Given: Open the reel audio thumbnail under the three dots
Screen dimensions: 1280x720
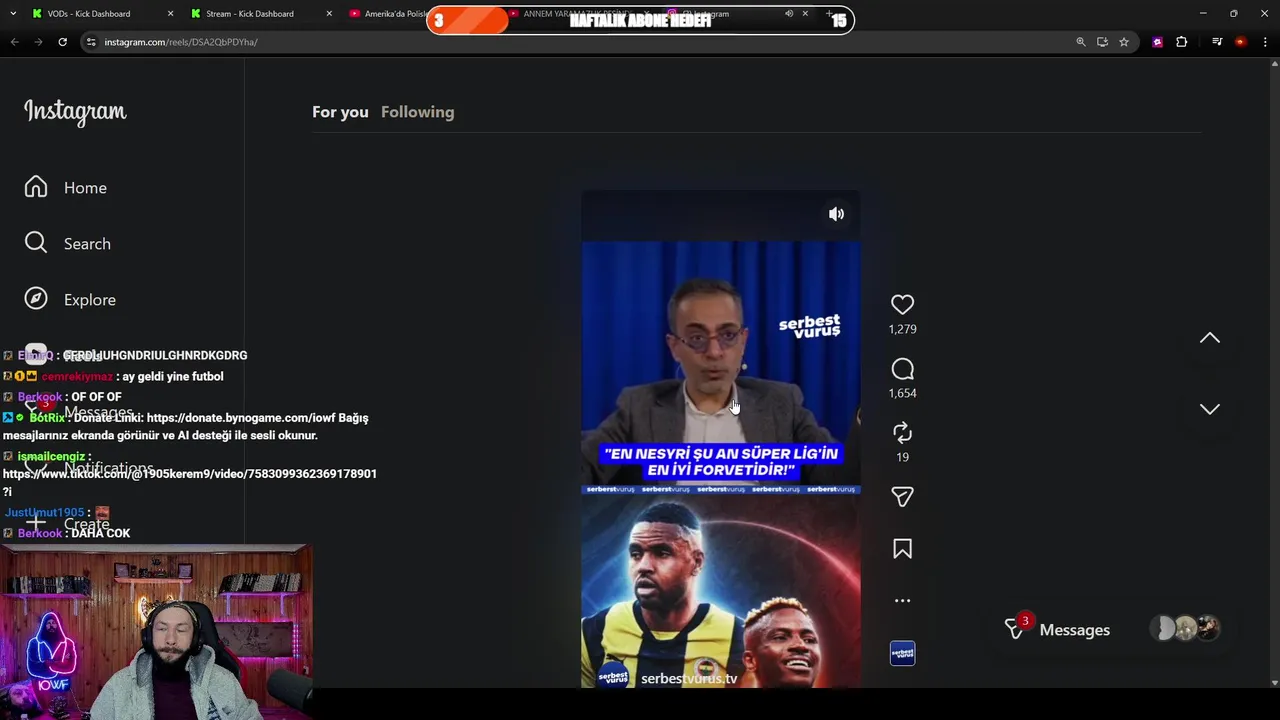Looking at the screenshot, I should click(x=902, y=654).
